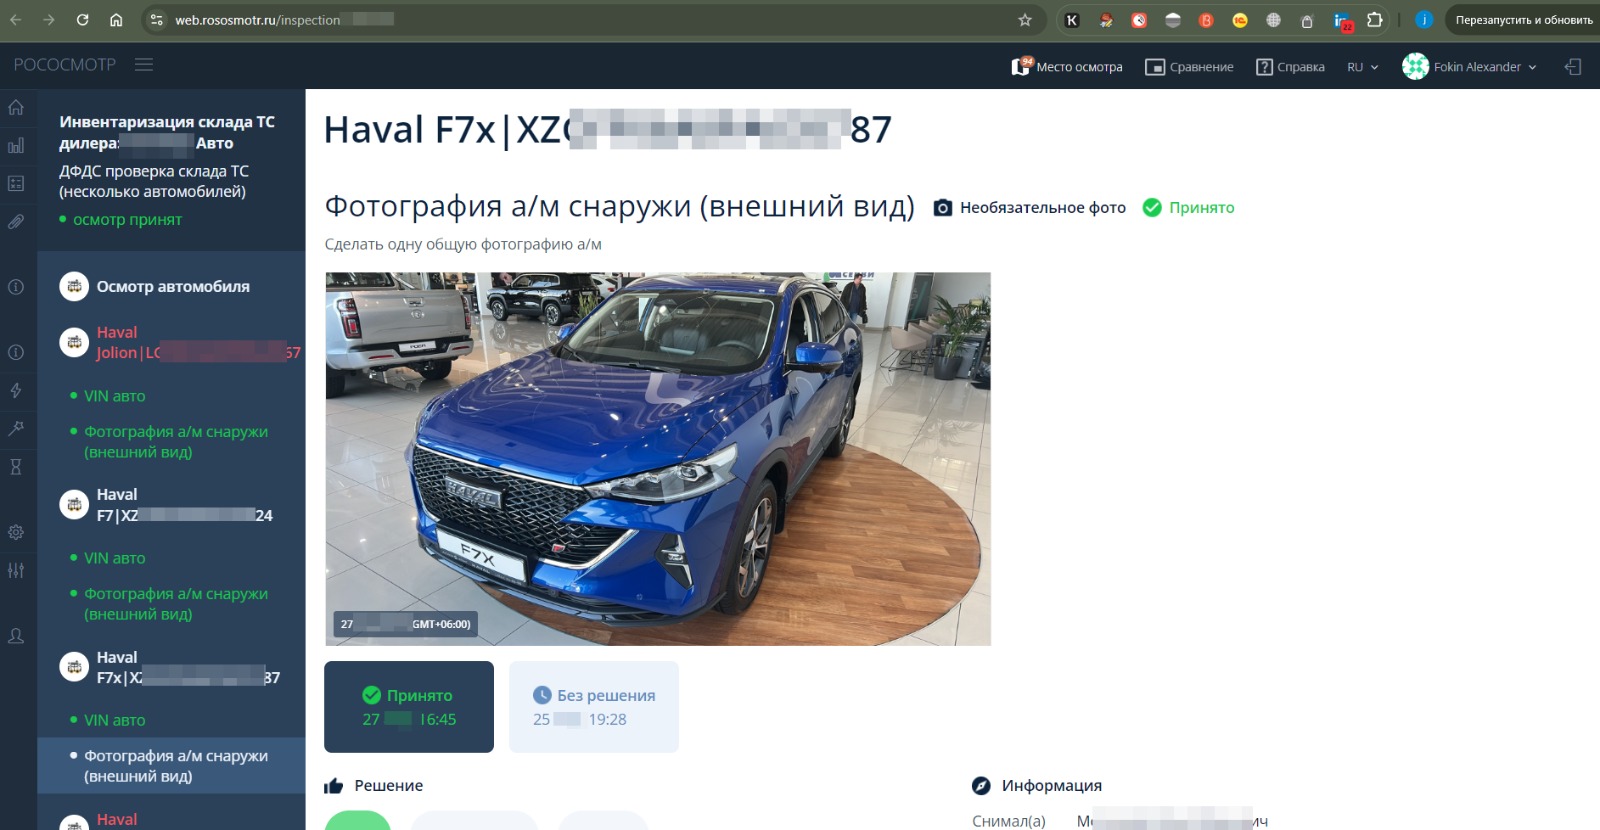Open browser home page button
This screenshot has height=830, width=1600.
pos(116,20)
